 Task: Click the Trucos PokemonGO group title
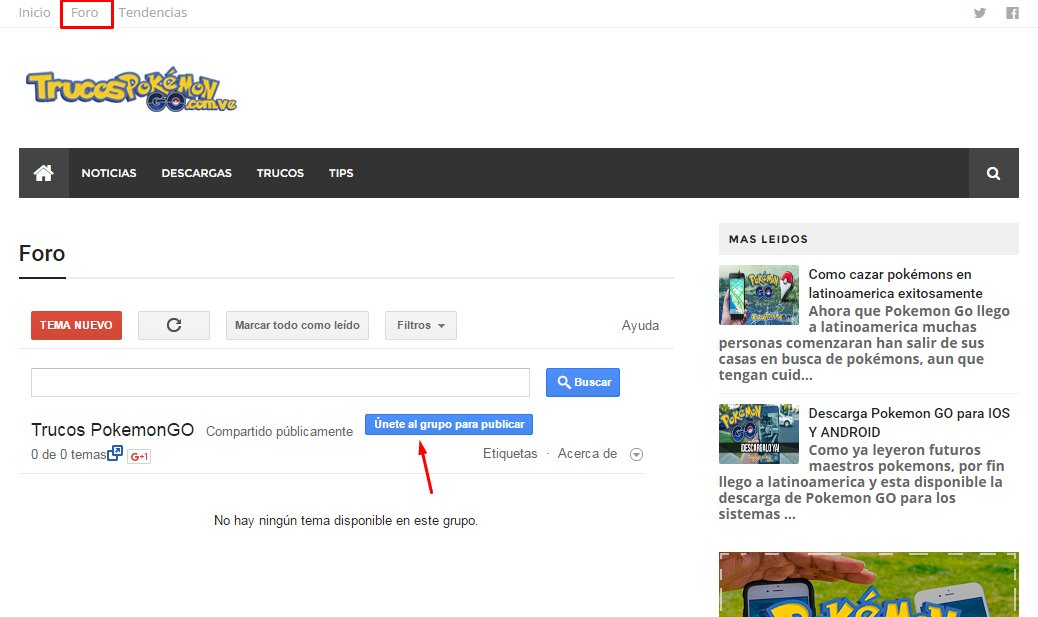113,430
